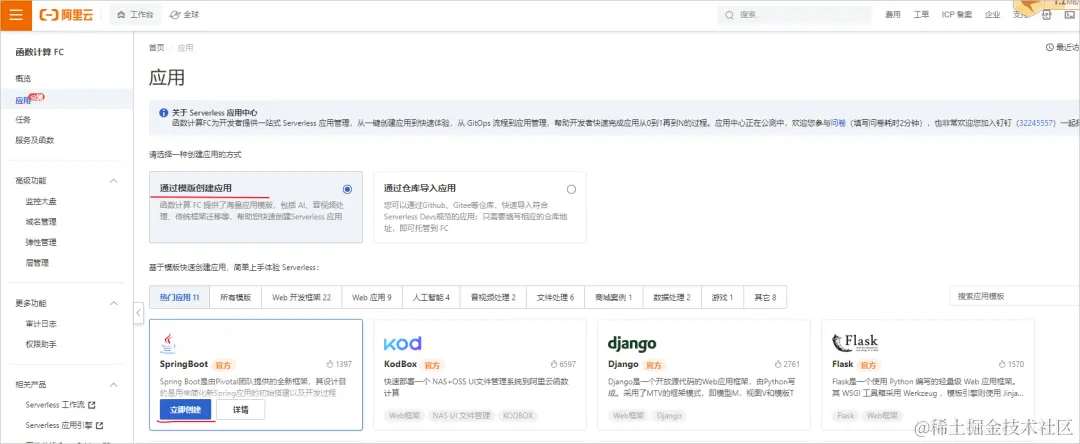1080x444 pixels.
Task: Click the KODBOX tag on KodBox card
Action: pyautogui.click(x=518, y=416)
